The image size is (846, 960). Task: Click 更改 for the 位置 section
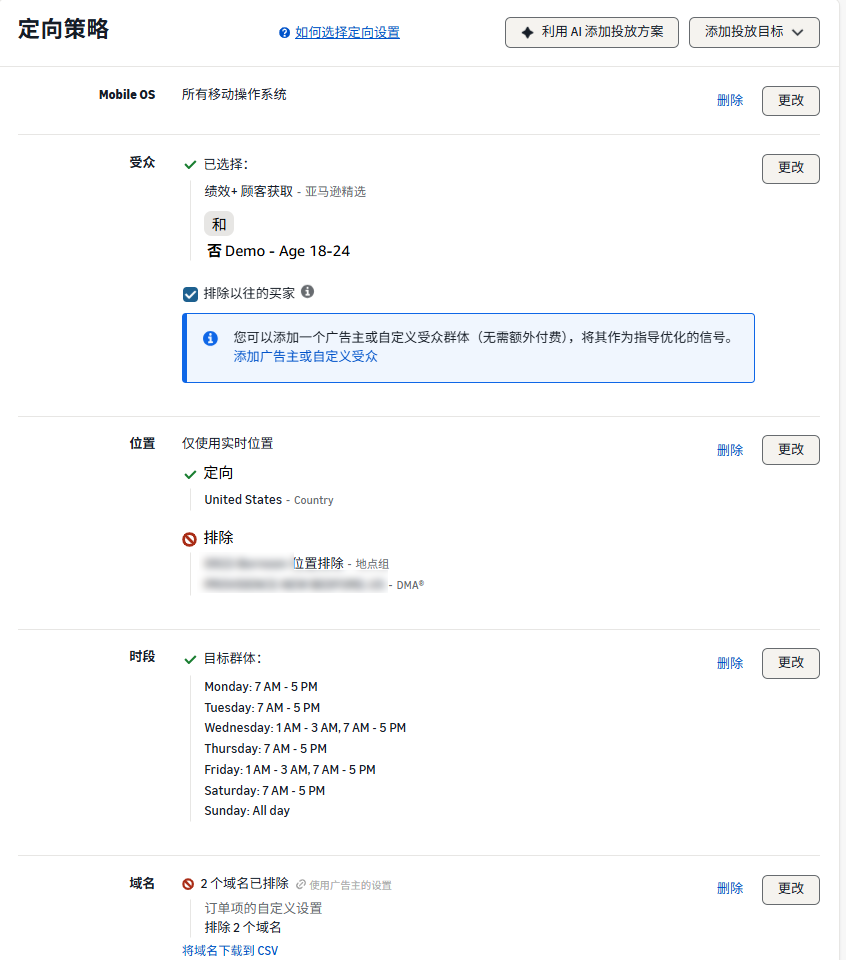790,450
